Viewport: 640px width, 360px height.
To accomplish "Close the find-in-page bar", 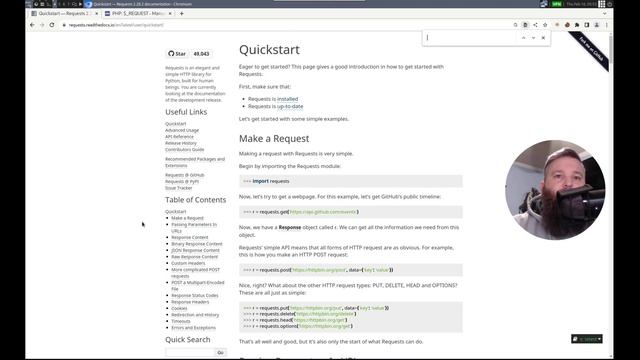I will coord(543,38).
